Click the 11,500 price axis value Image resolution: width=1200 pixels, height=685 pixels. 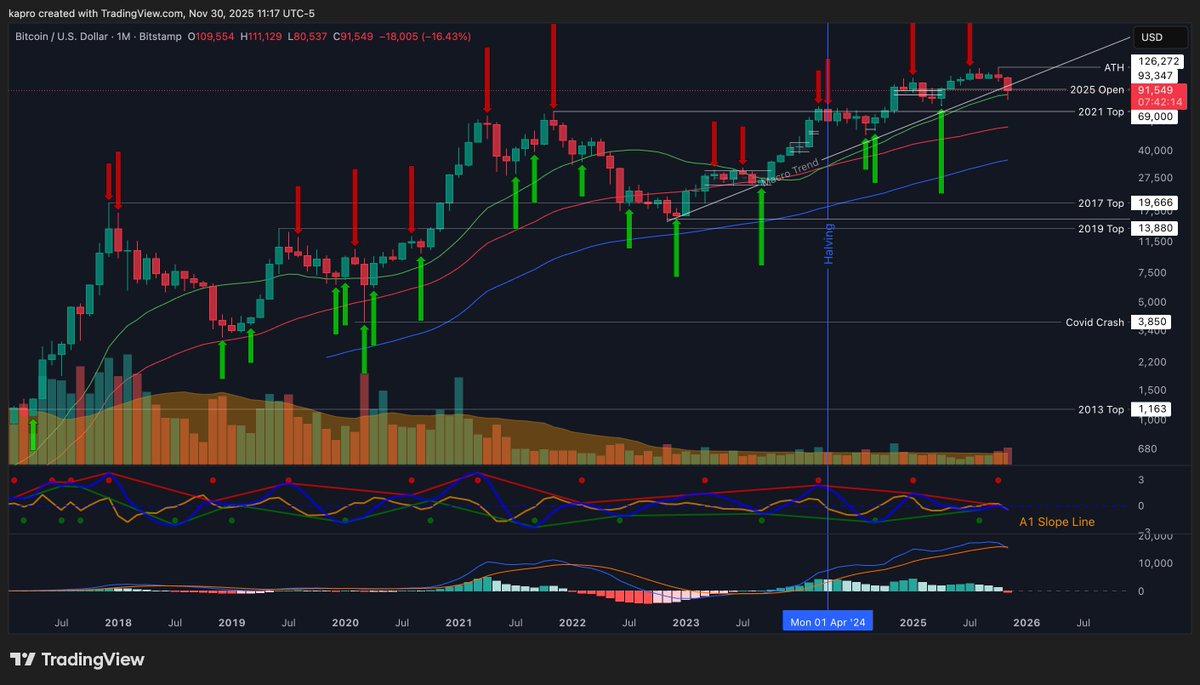pyautogui.click(x=1154, y=241)
